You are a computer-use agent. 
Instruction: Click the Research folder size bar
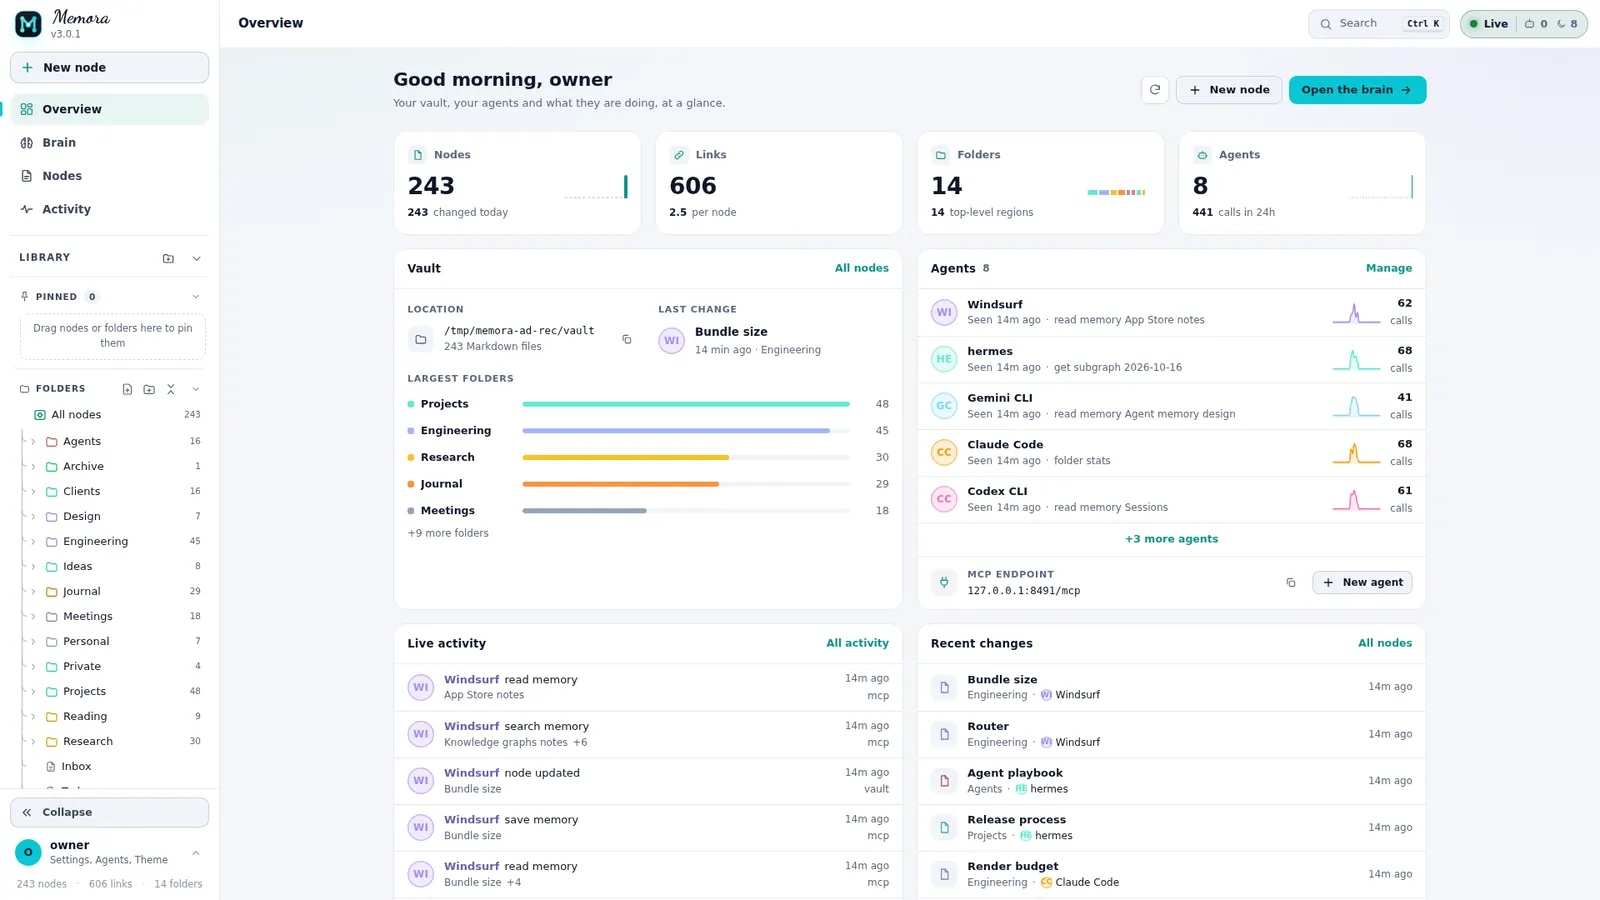686,457
